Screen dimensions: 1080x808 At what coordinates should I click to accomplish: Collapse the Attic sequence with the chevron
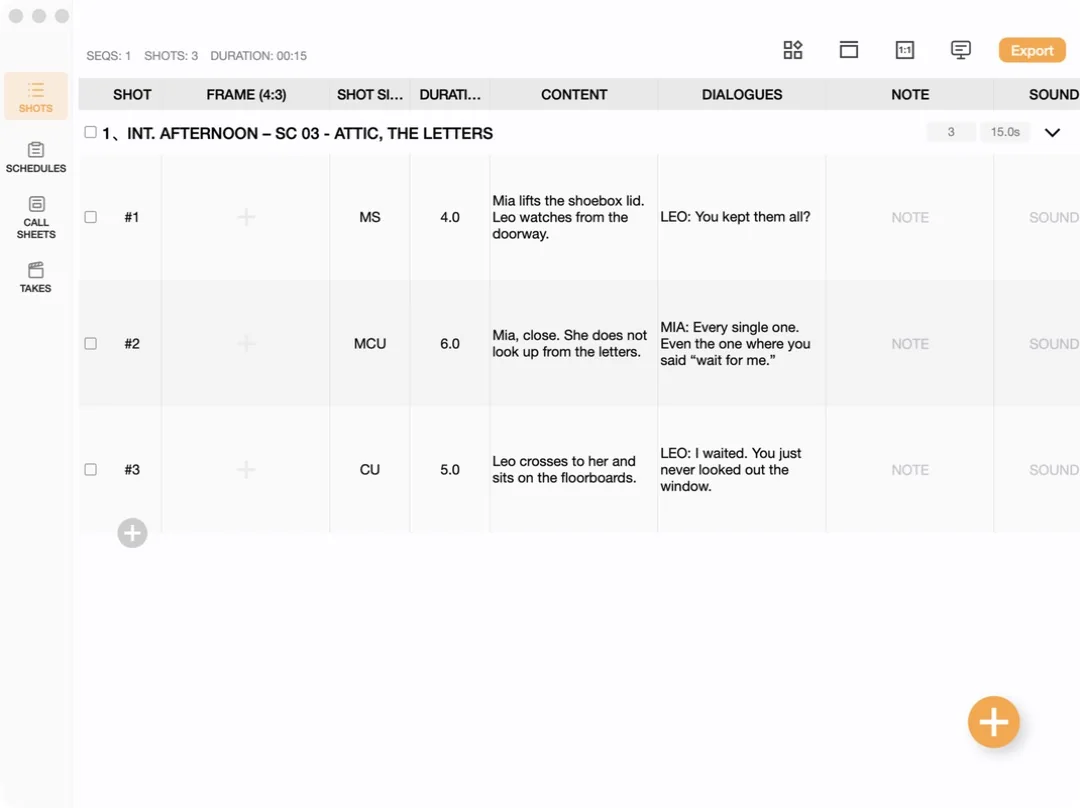1052,132
